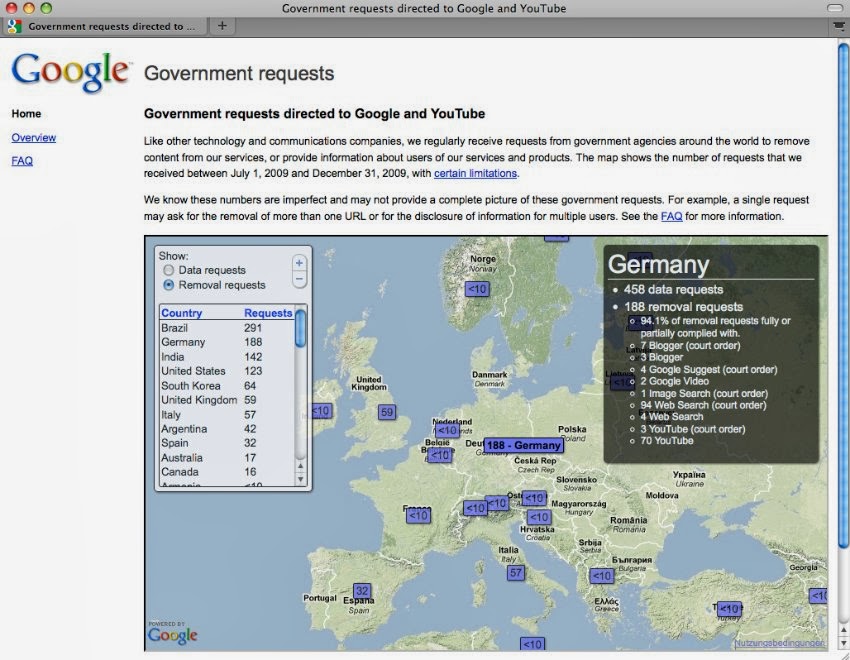The image size is (850, 660).
Task: Select the Removal requests radio button
Action: click(169, 285)
